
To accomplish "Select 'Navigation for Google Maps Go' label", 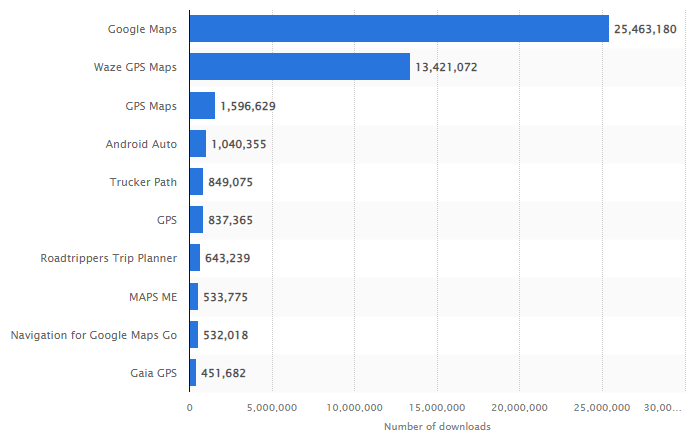I will 94,335.
